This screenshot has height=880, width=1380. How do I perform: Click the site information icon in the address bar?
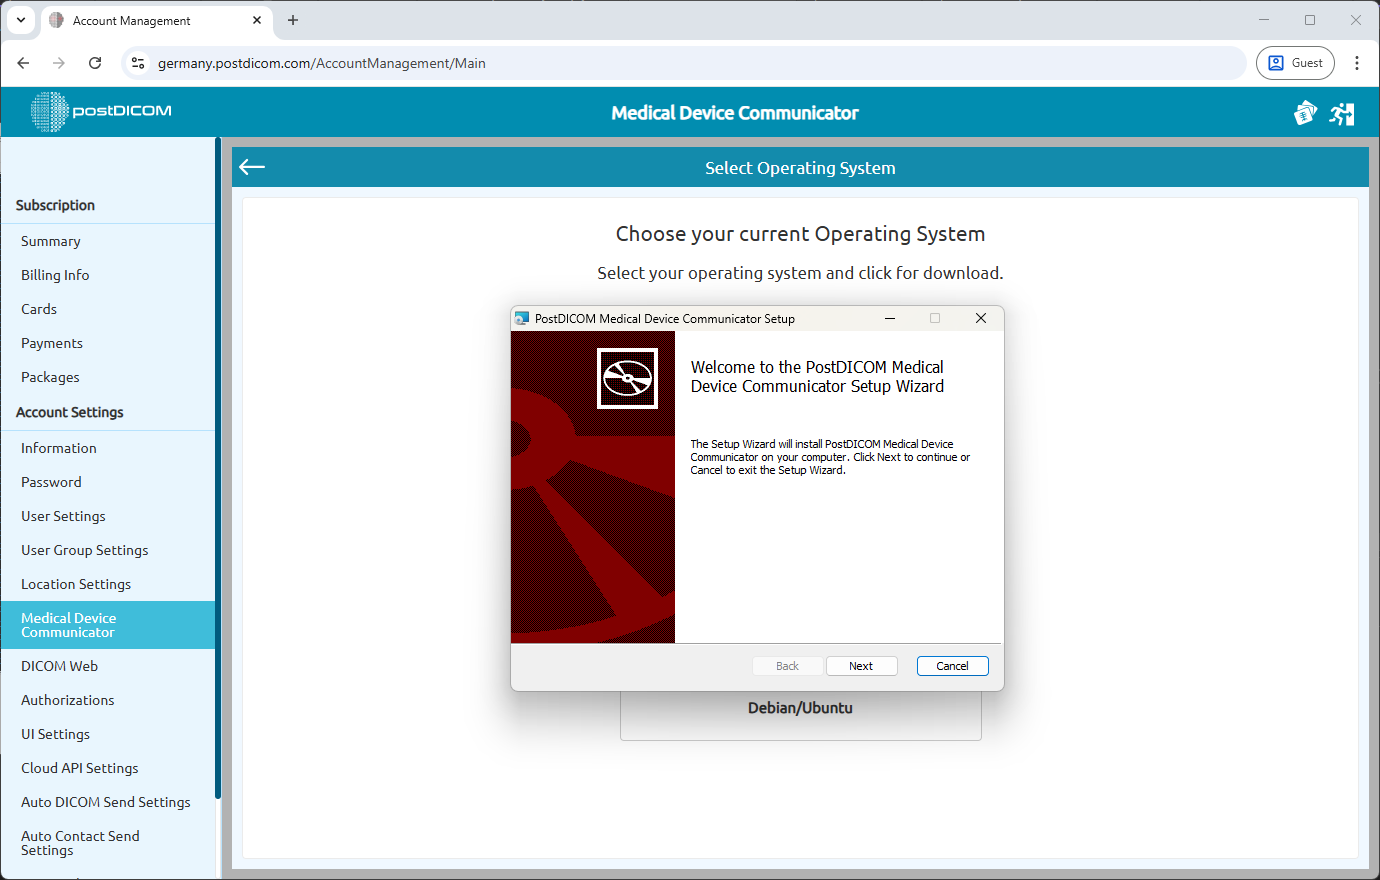pyautogui.click(x=138, y=62)
